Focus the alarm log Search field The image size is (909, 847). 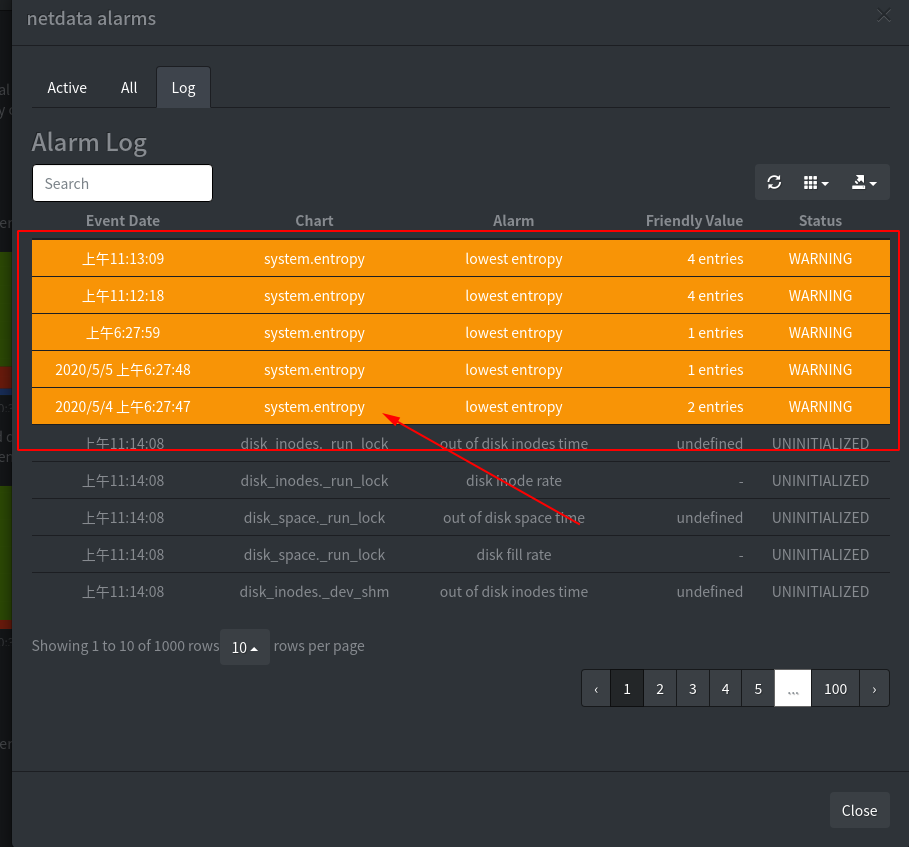[x=122, y=183]
